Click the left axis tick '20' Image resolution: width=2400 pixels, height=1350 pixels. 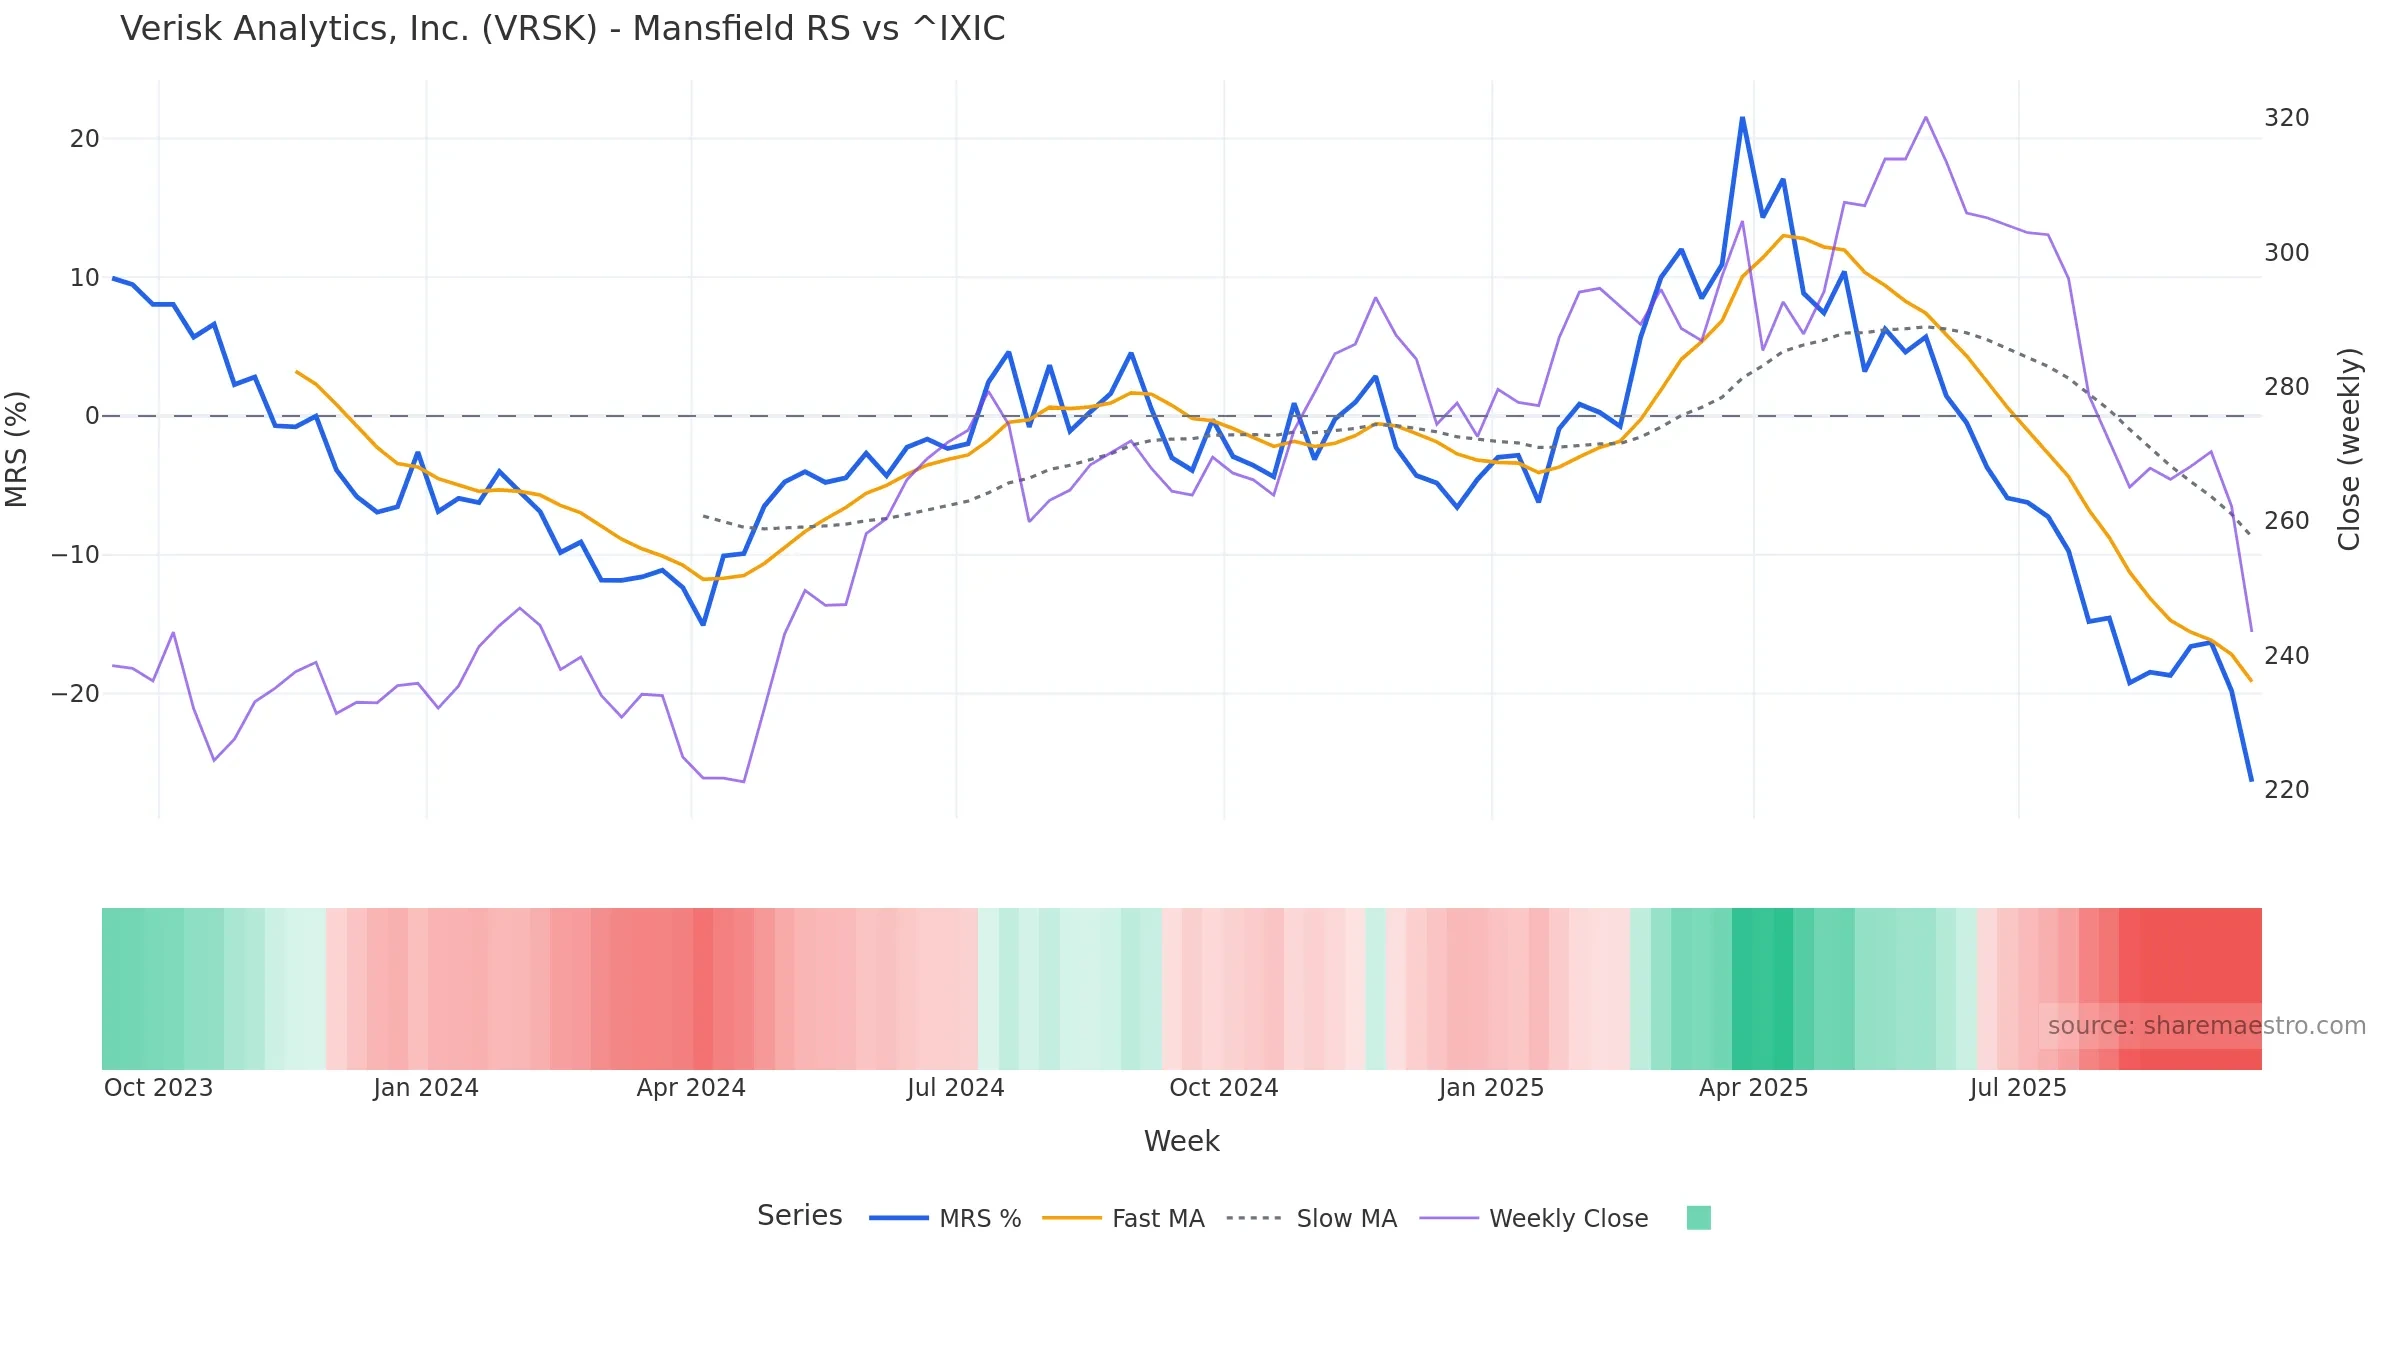pos(85,139)
